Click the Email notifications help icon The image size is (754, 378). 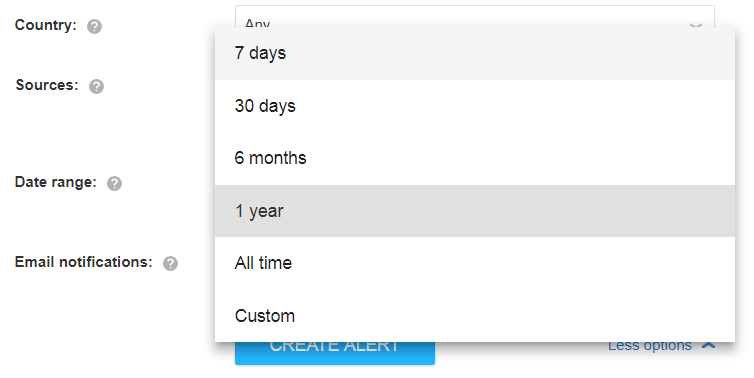[170, 264]
